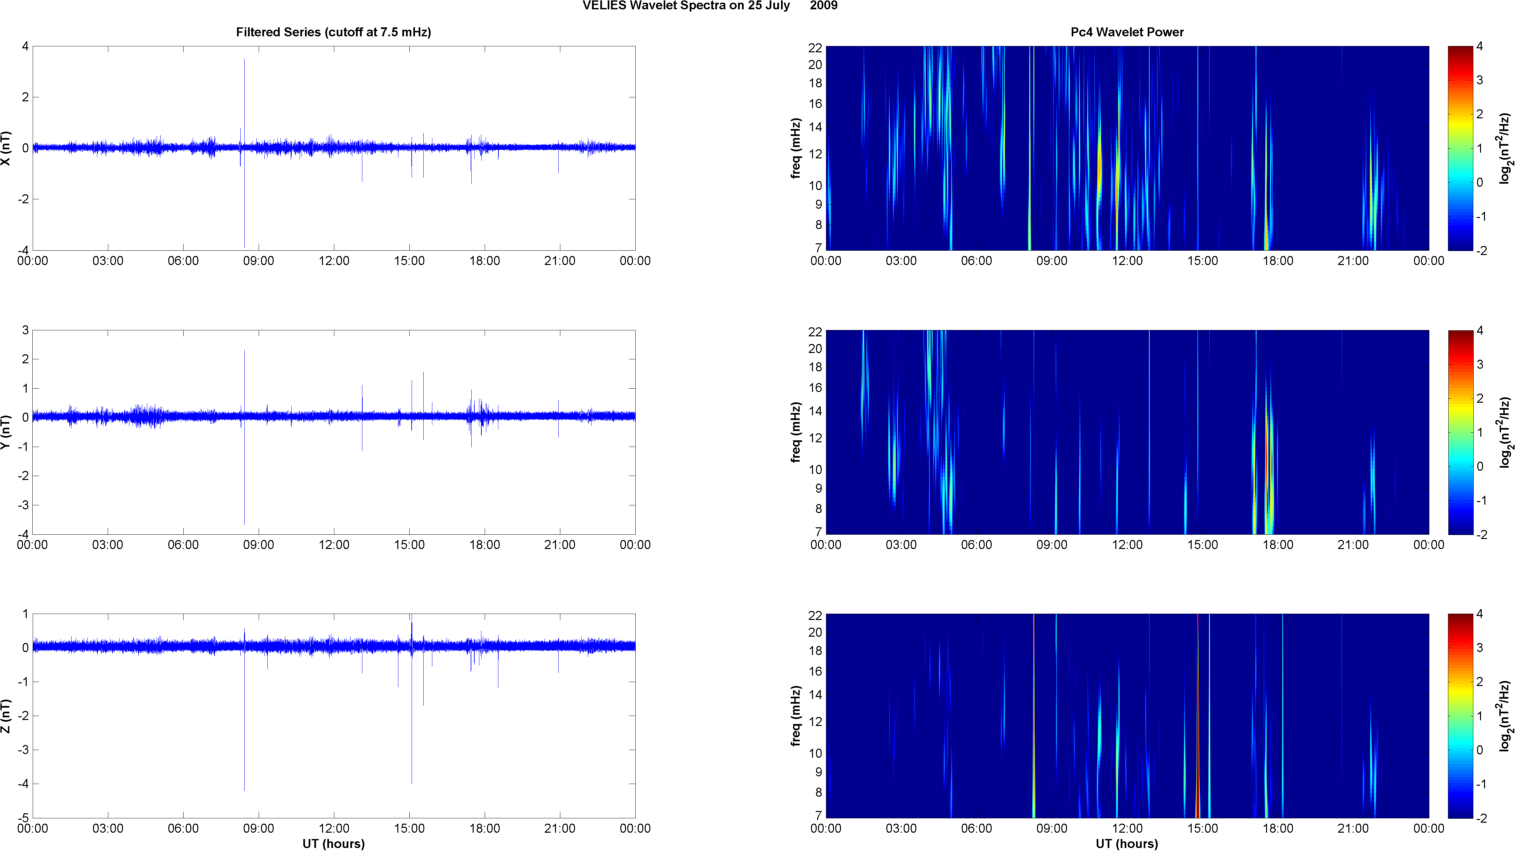Click the red streak before 15:00 in Z wavelet

tap(1197, 716)
